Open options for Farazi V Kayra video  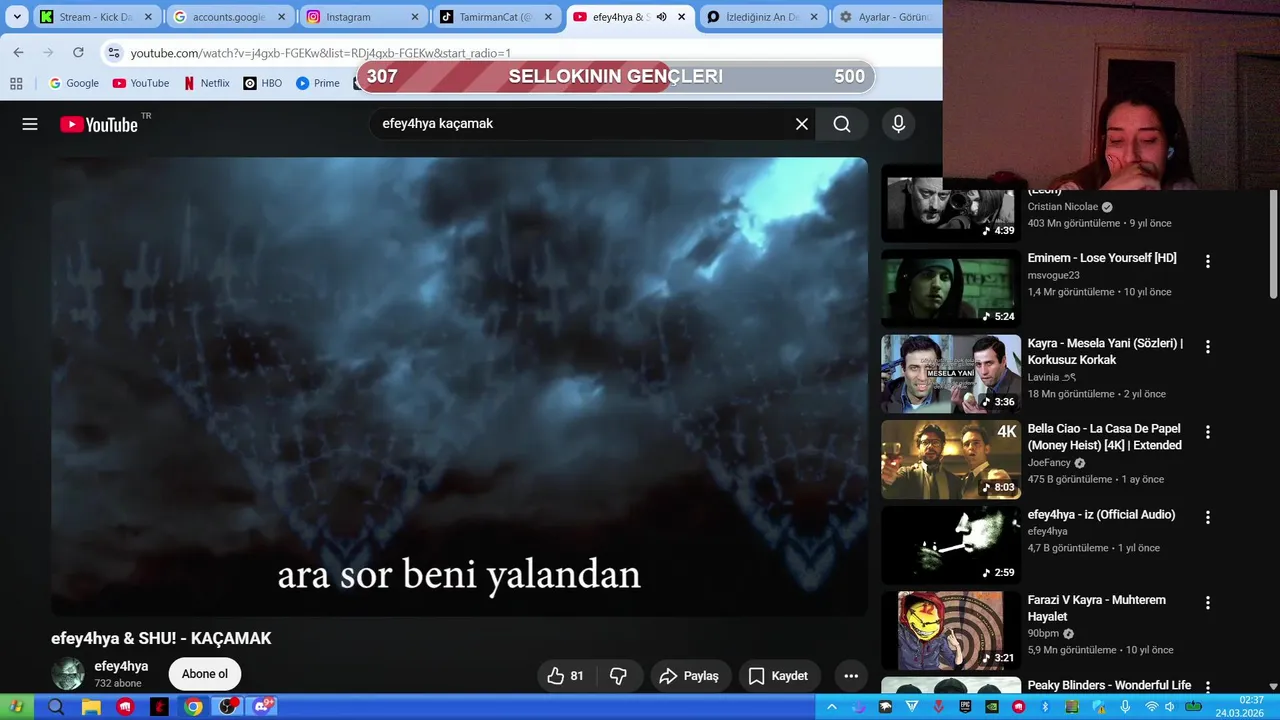(1207, 603)
